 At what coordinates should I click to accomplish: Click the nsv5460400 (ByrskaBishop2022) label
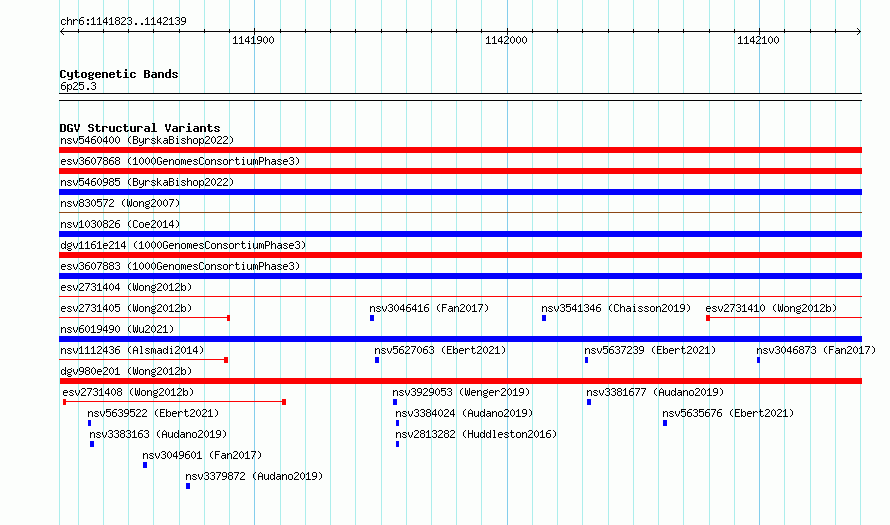coord(147,140)
